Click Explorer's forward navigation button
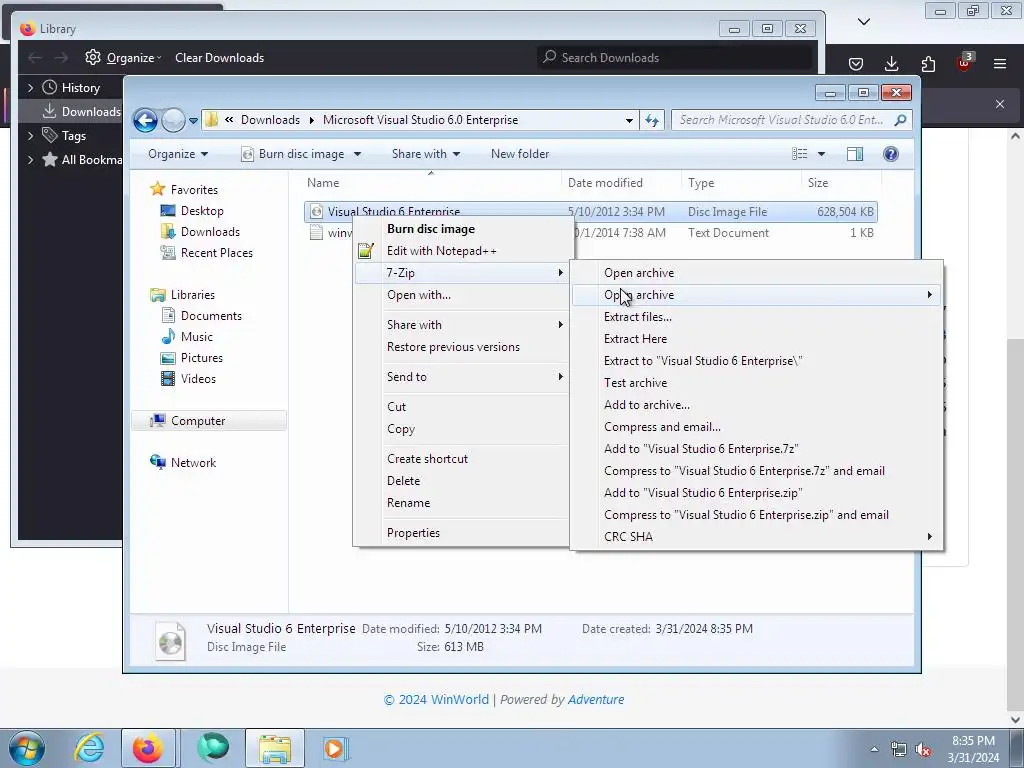Screen dimensions: 1024x768 [173, 120]
